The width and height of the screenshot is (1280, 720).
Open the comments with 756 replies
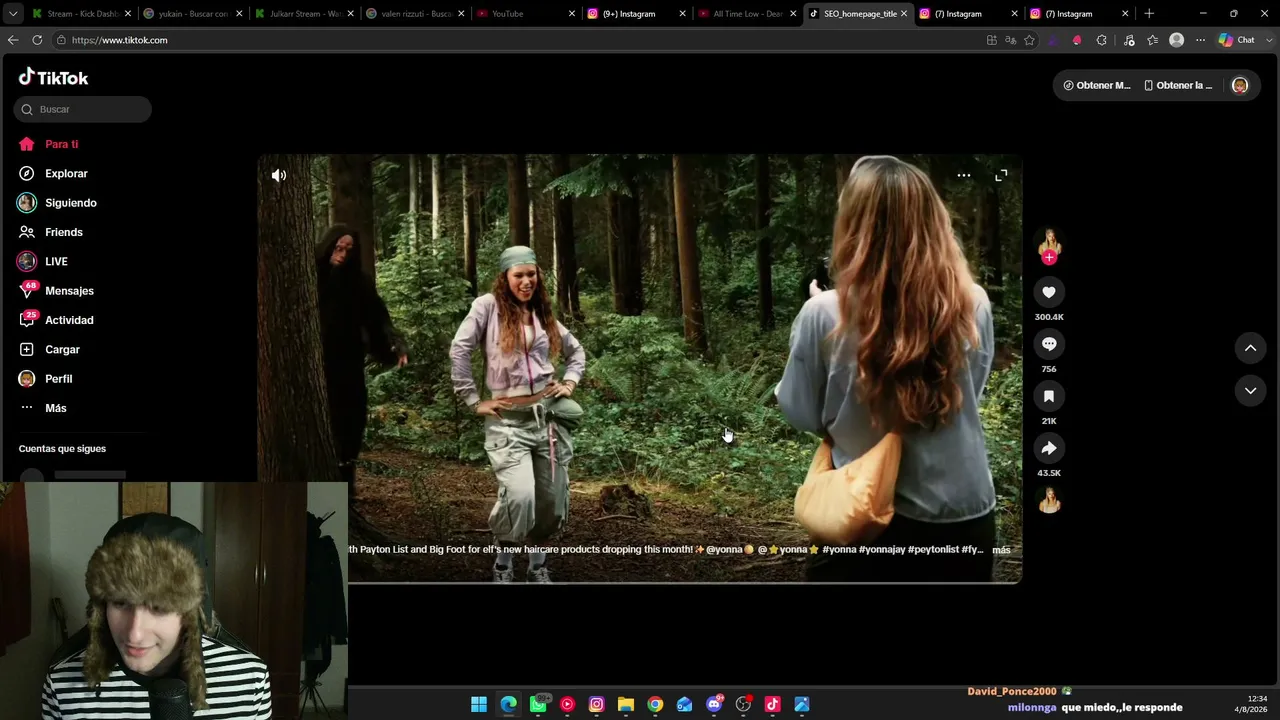pyautogui.click(x=1049, y=344)
